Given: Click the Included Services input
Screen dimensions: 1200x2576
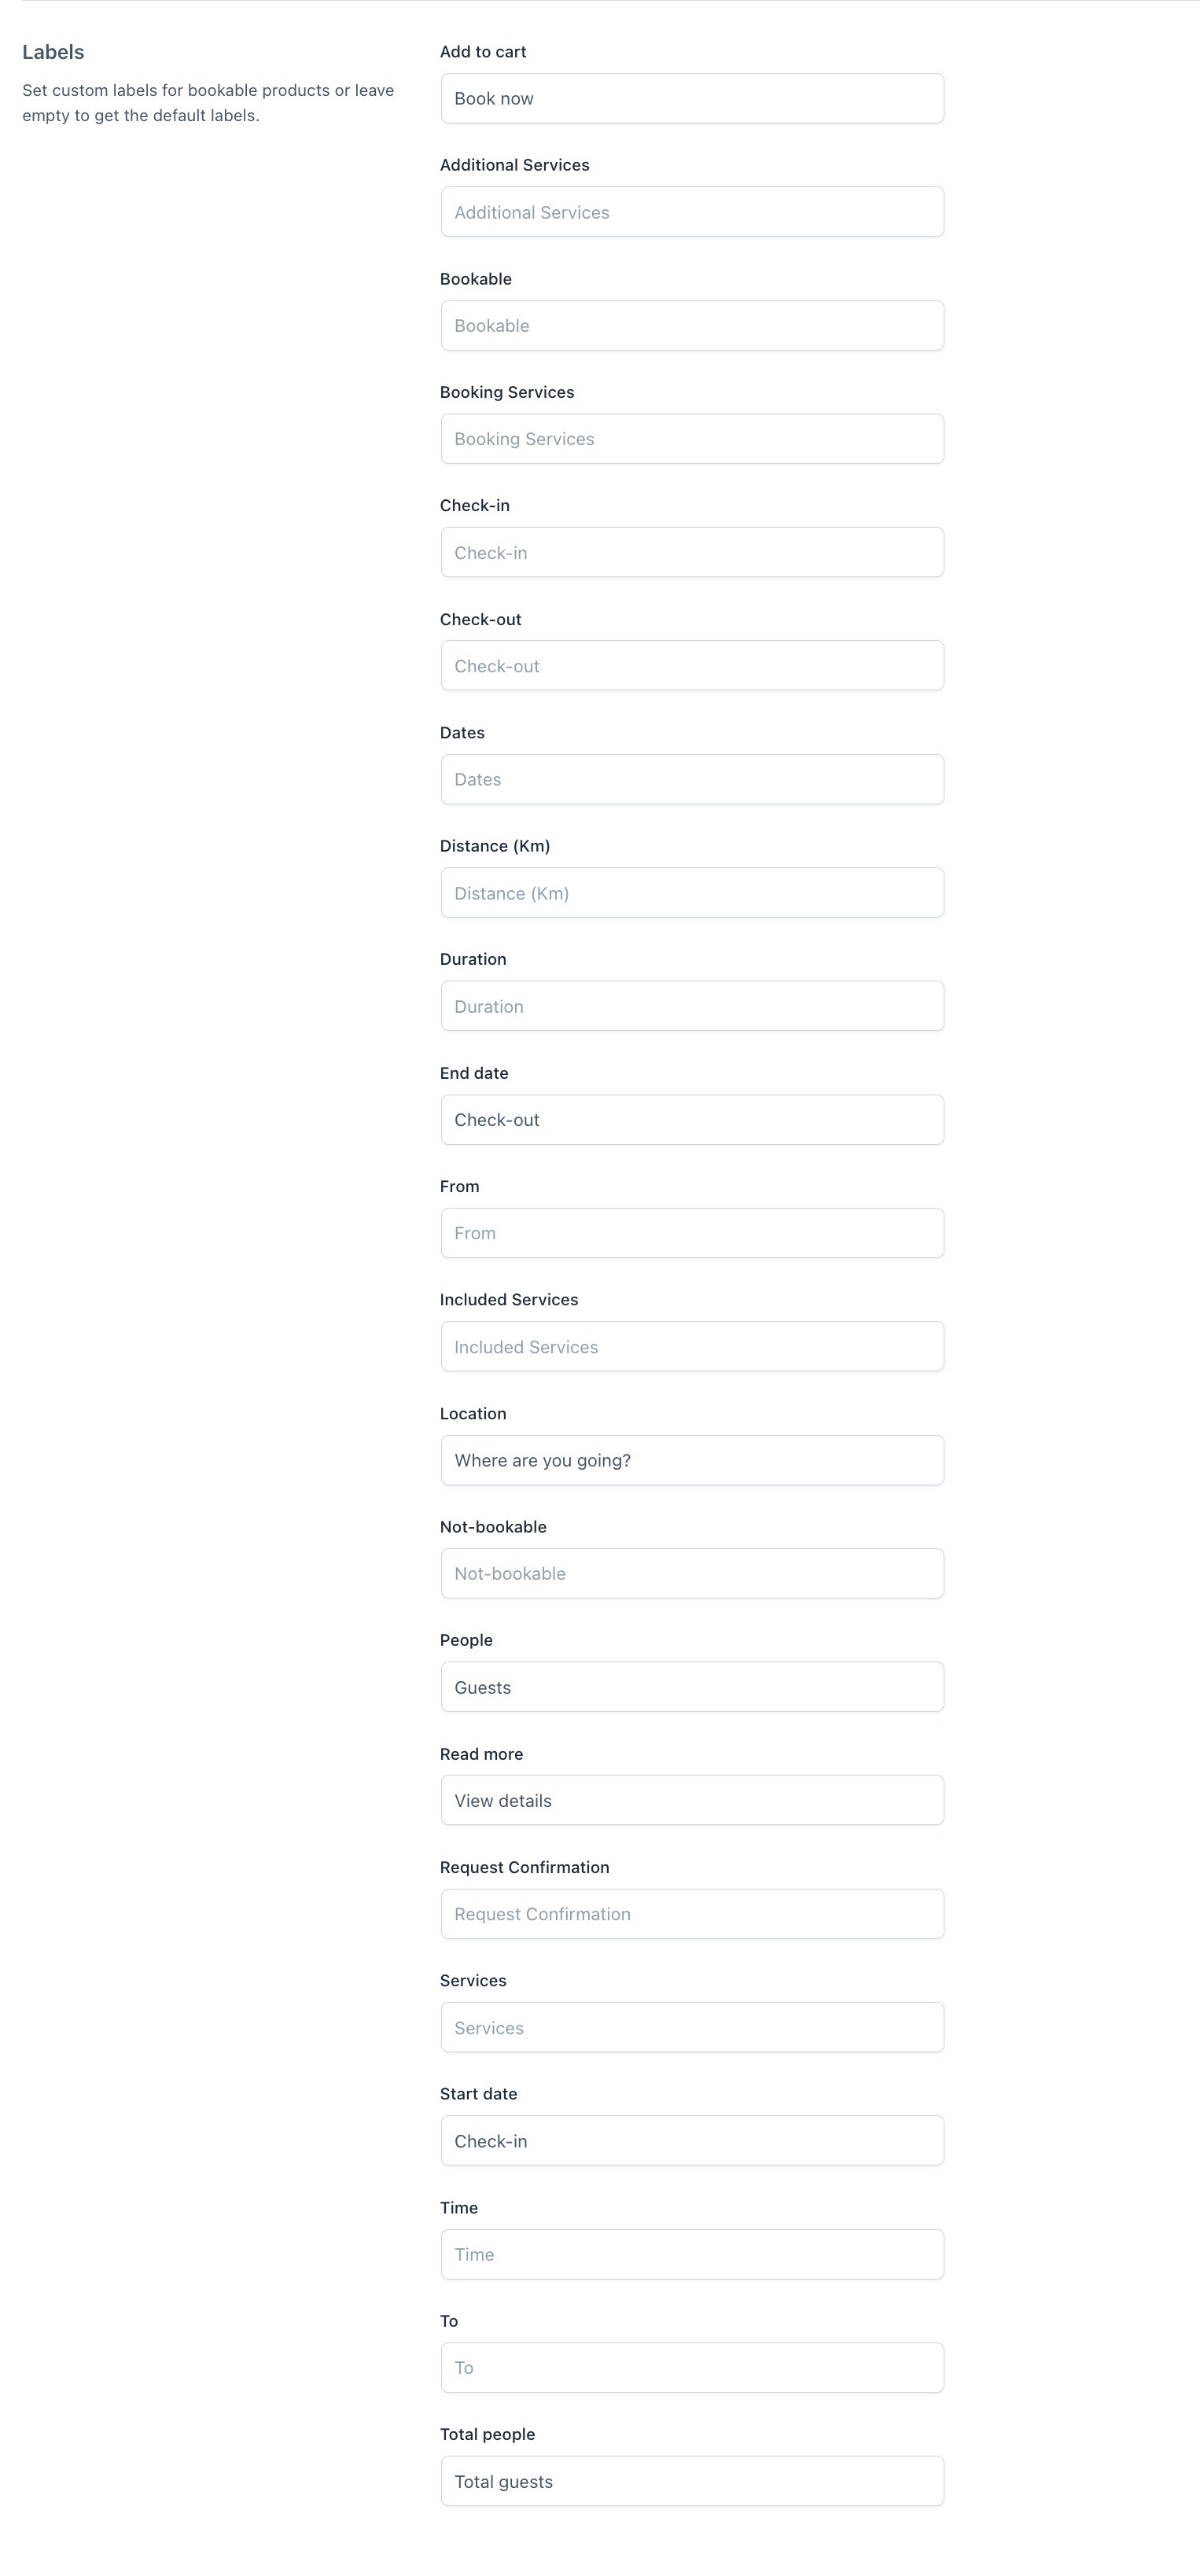Looking at the screenshot, I should point(692,1347).
